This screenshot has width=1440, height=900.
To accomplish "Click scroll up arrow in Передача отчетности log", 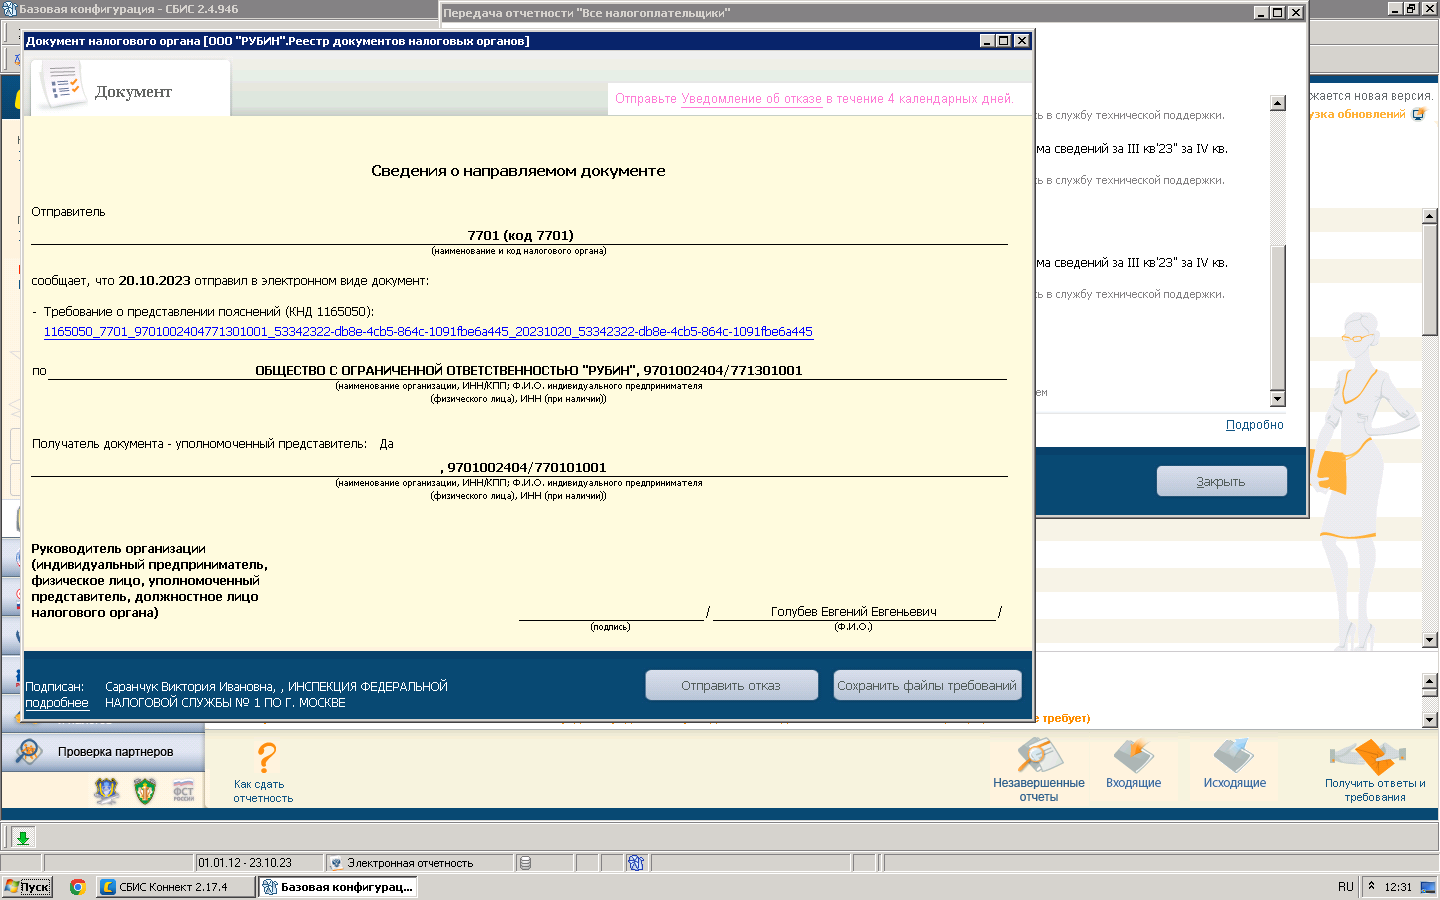I will click(x=1277, y=103).
